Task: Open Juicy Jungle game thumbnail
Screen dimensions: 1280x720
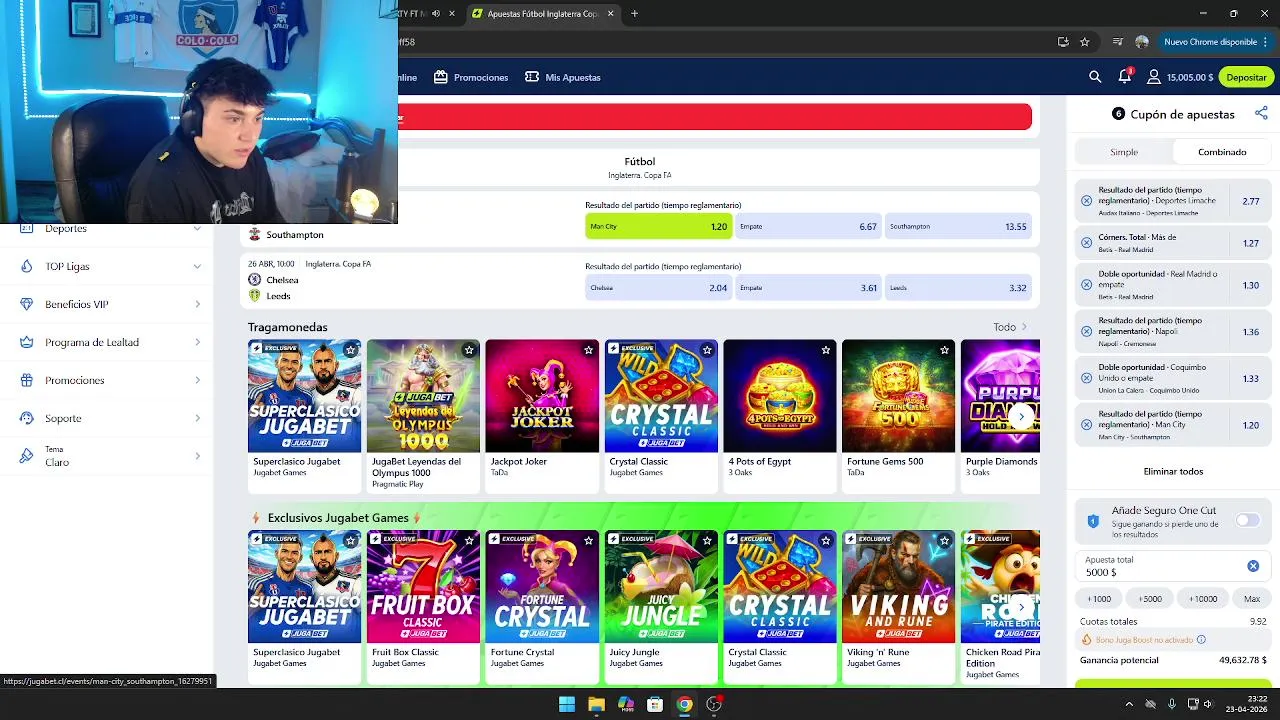Action: pos(661,586)
